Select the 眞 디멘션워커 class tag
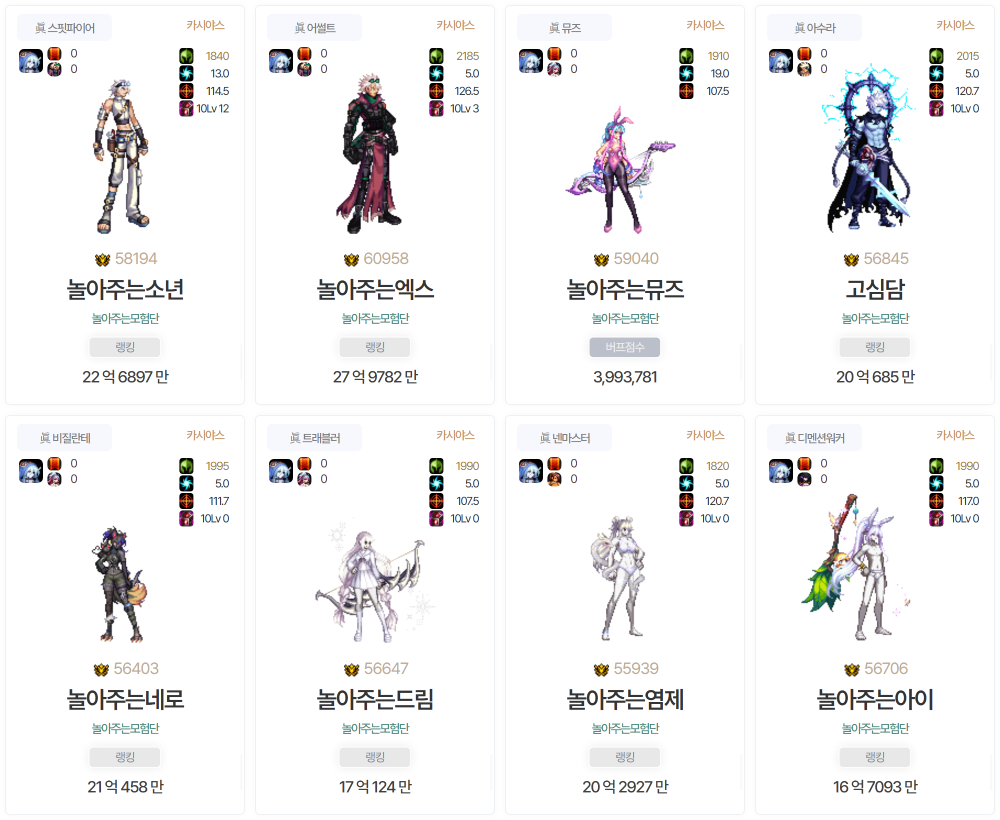 pyautogui.click(x=814, y=437)
